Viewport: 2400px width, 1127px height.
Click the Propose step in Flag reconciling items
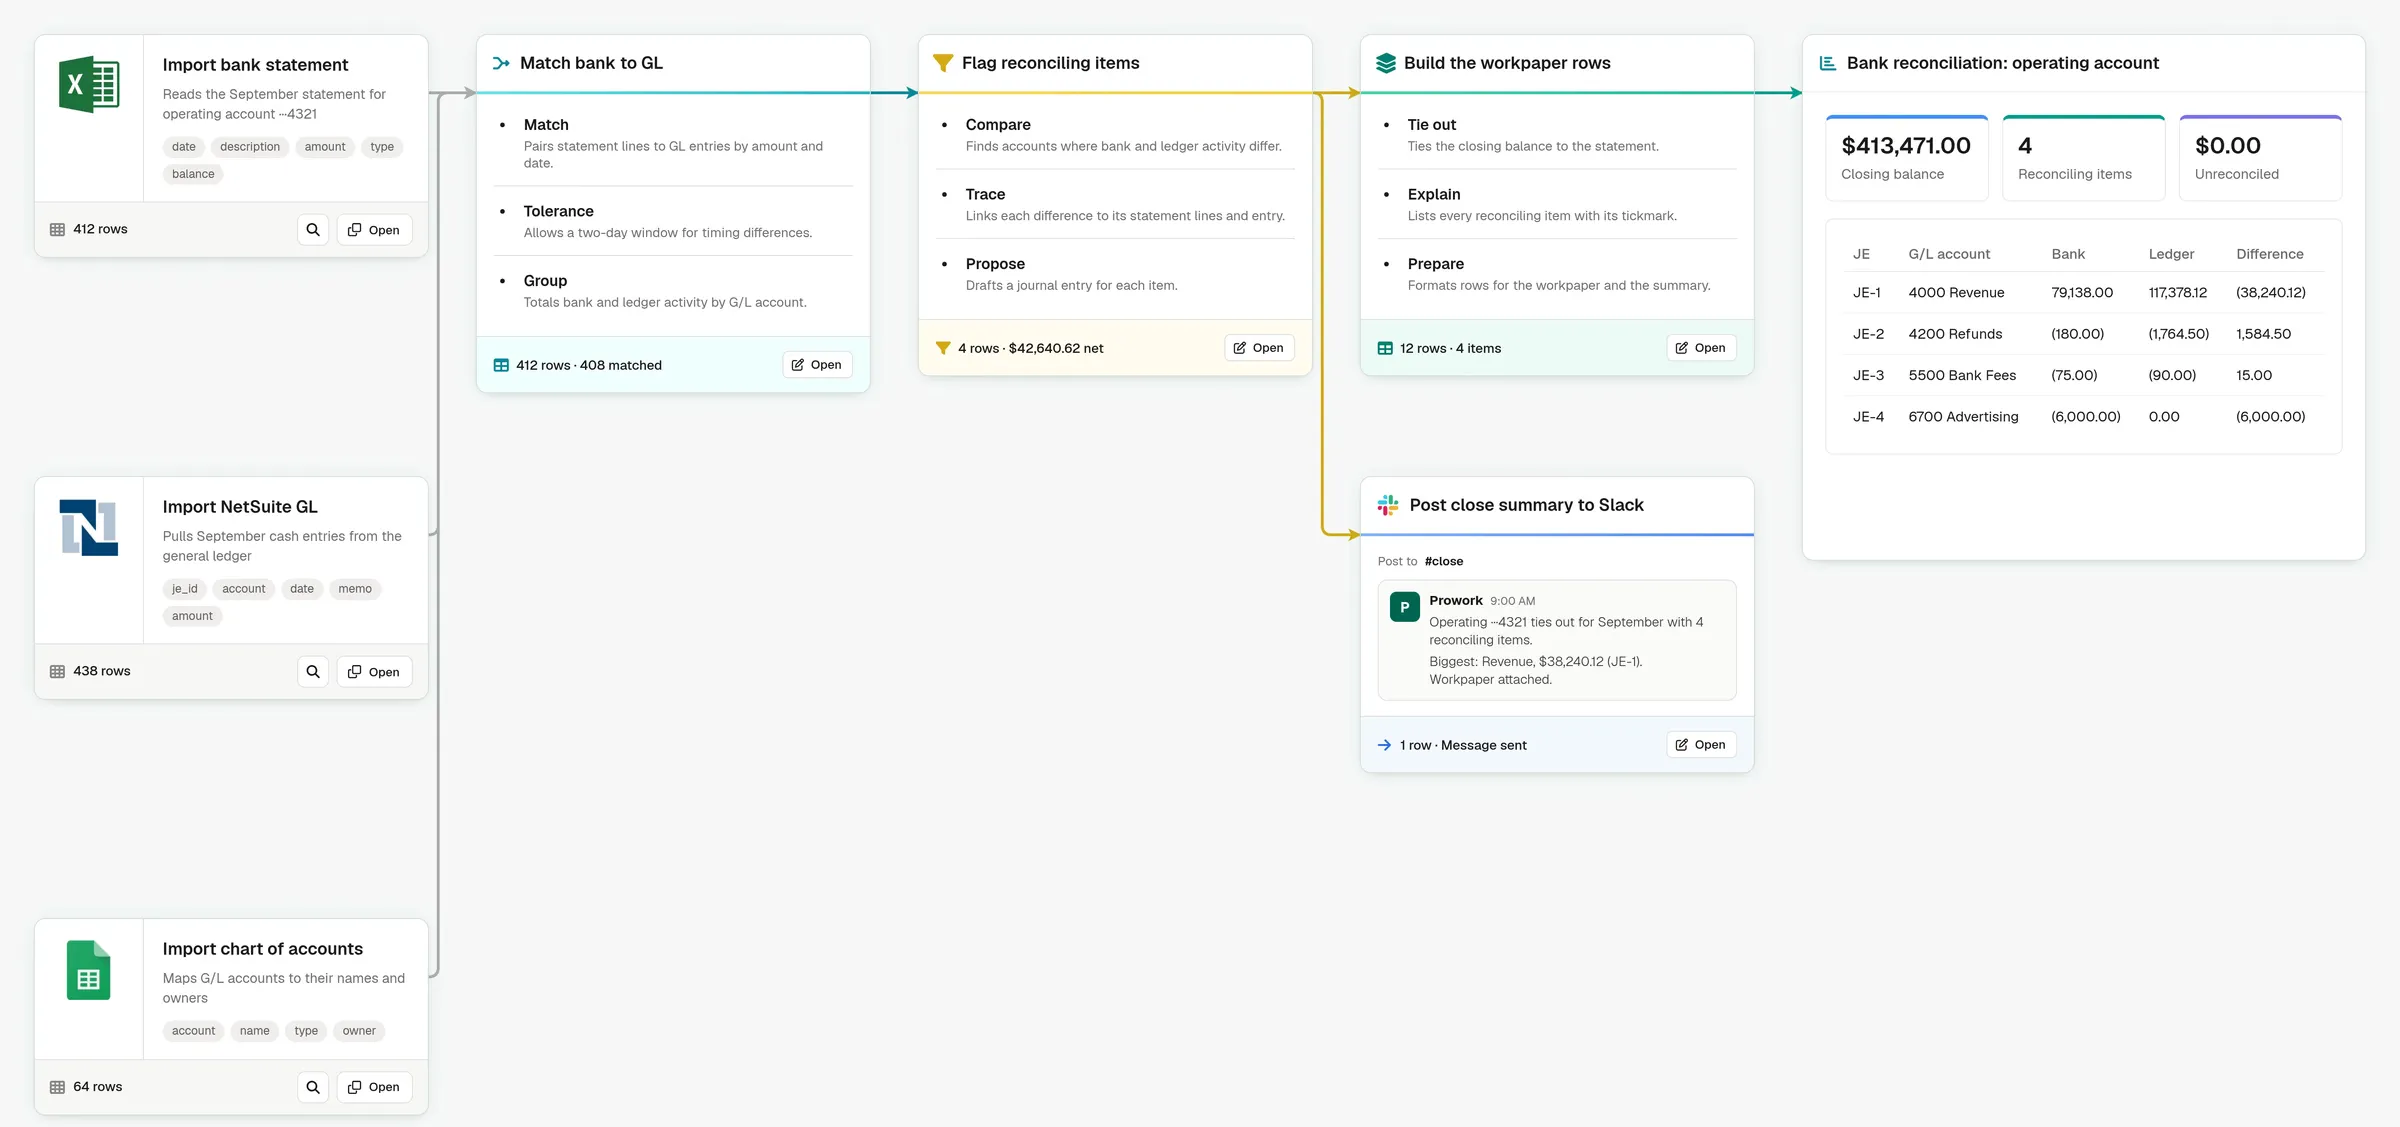[1115, 274]
